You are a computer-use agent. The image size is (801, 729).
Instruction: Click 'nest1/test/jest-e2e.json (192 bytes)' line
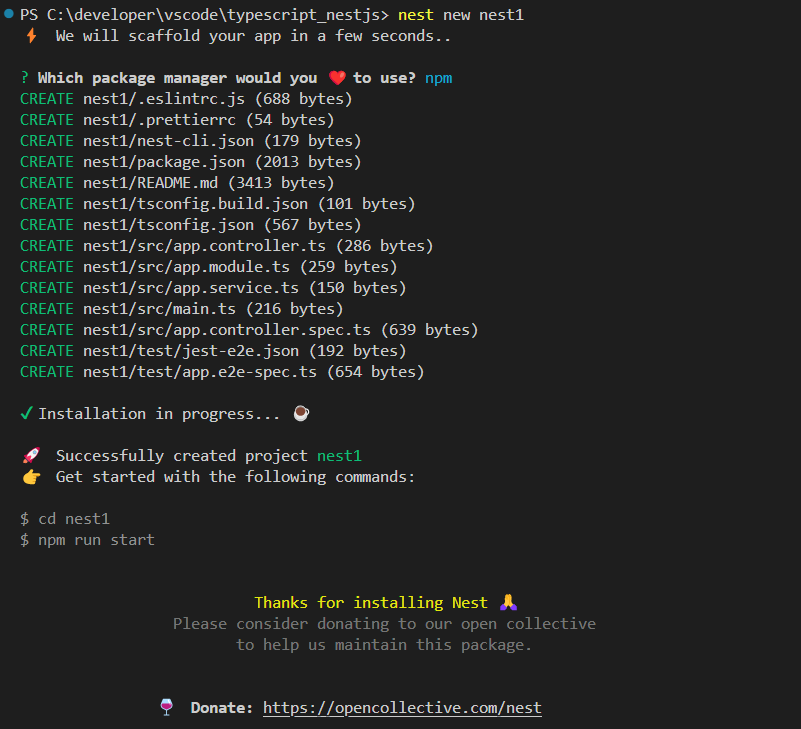pyautogui.click(x=245, y=350)
